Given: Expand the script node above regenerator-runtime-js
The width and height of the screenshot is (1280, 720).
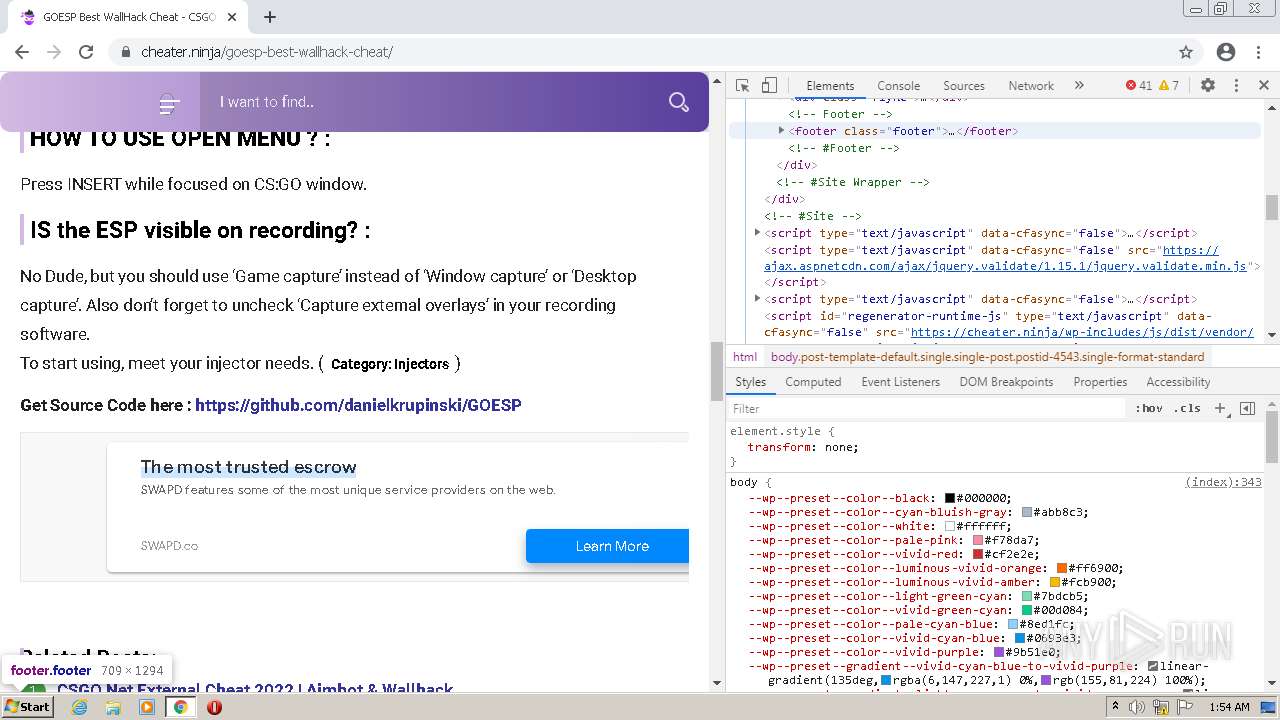Looking at the screenshot, I should [758, 299].
